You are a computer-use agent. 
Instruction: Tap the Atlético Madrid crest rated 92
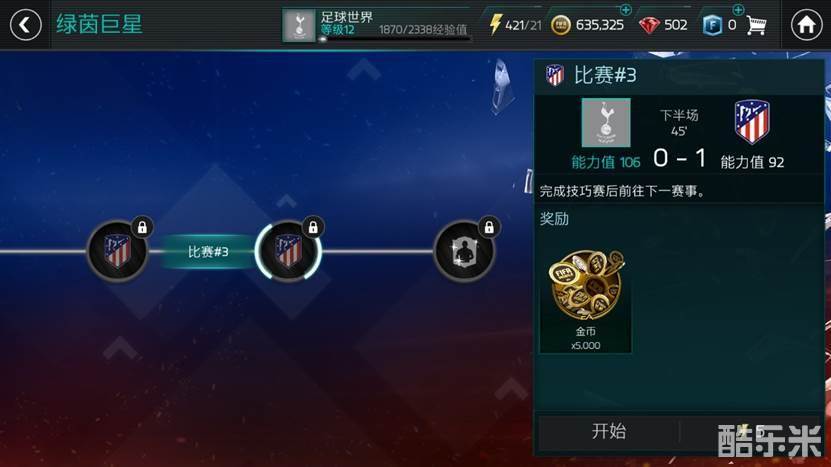(x=752, y=122)
